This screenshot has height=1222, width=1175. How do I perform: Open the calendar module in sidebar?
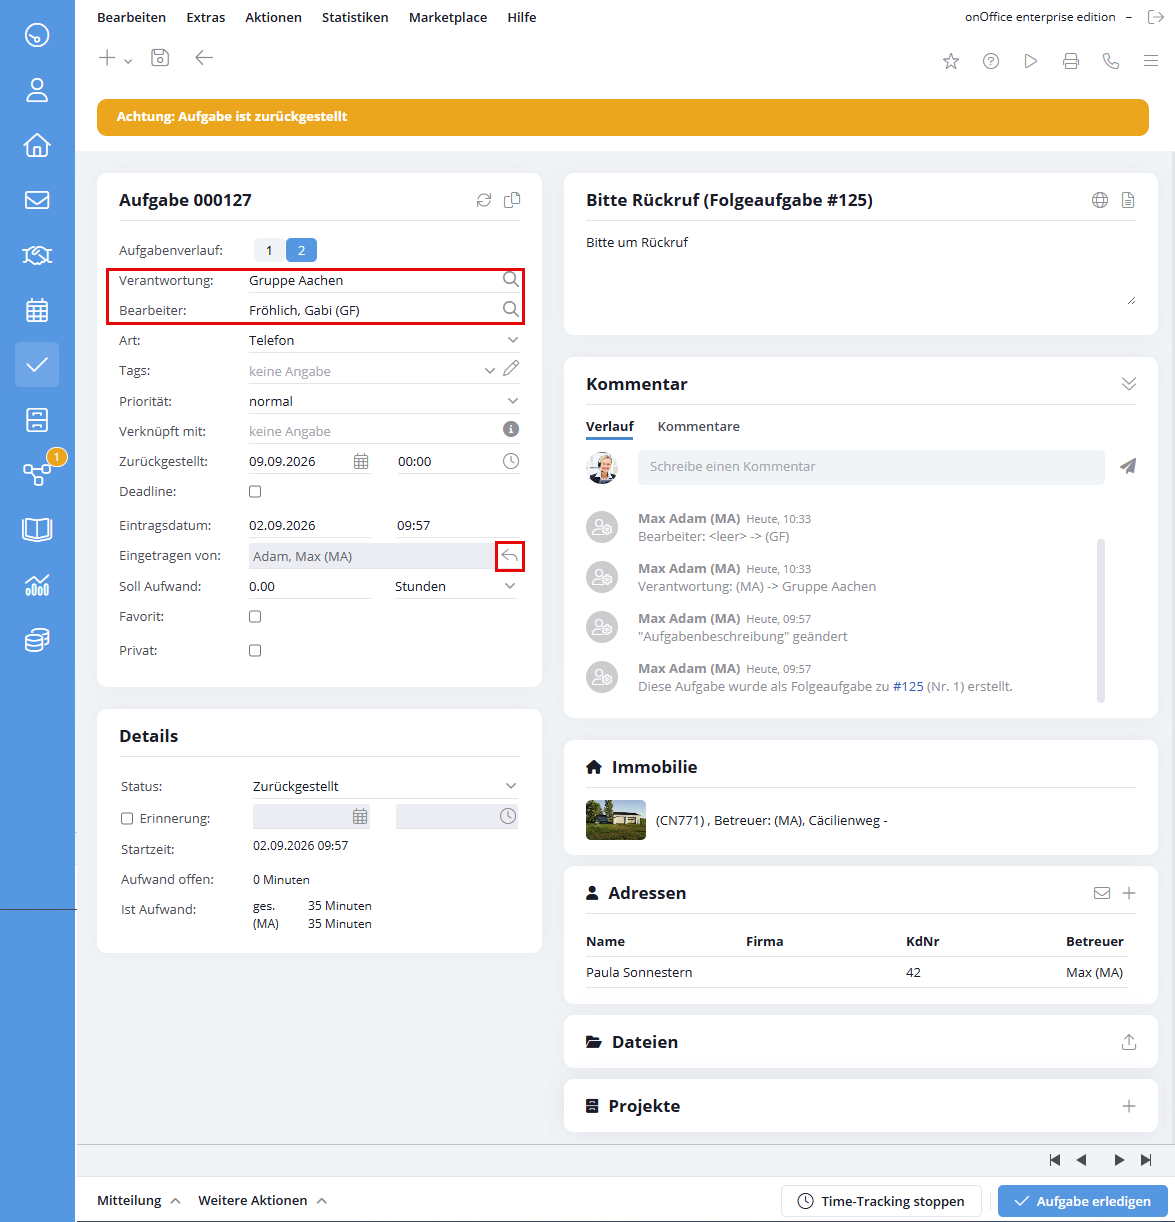[x=37, y=310]
